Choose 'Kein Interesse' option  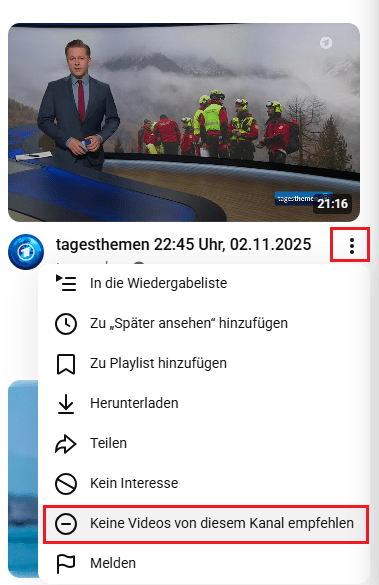click(204, 483)
